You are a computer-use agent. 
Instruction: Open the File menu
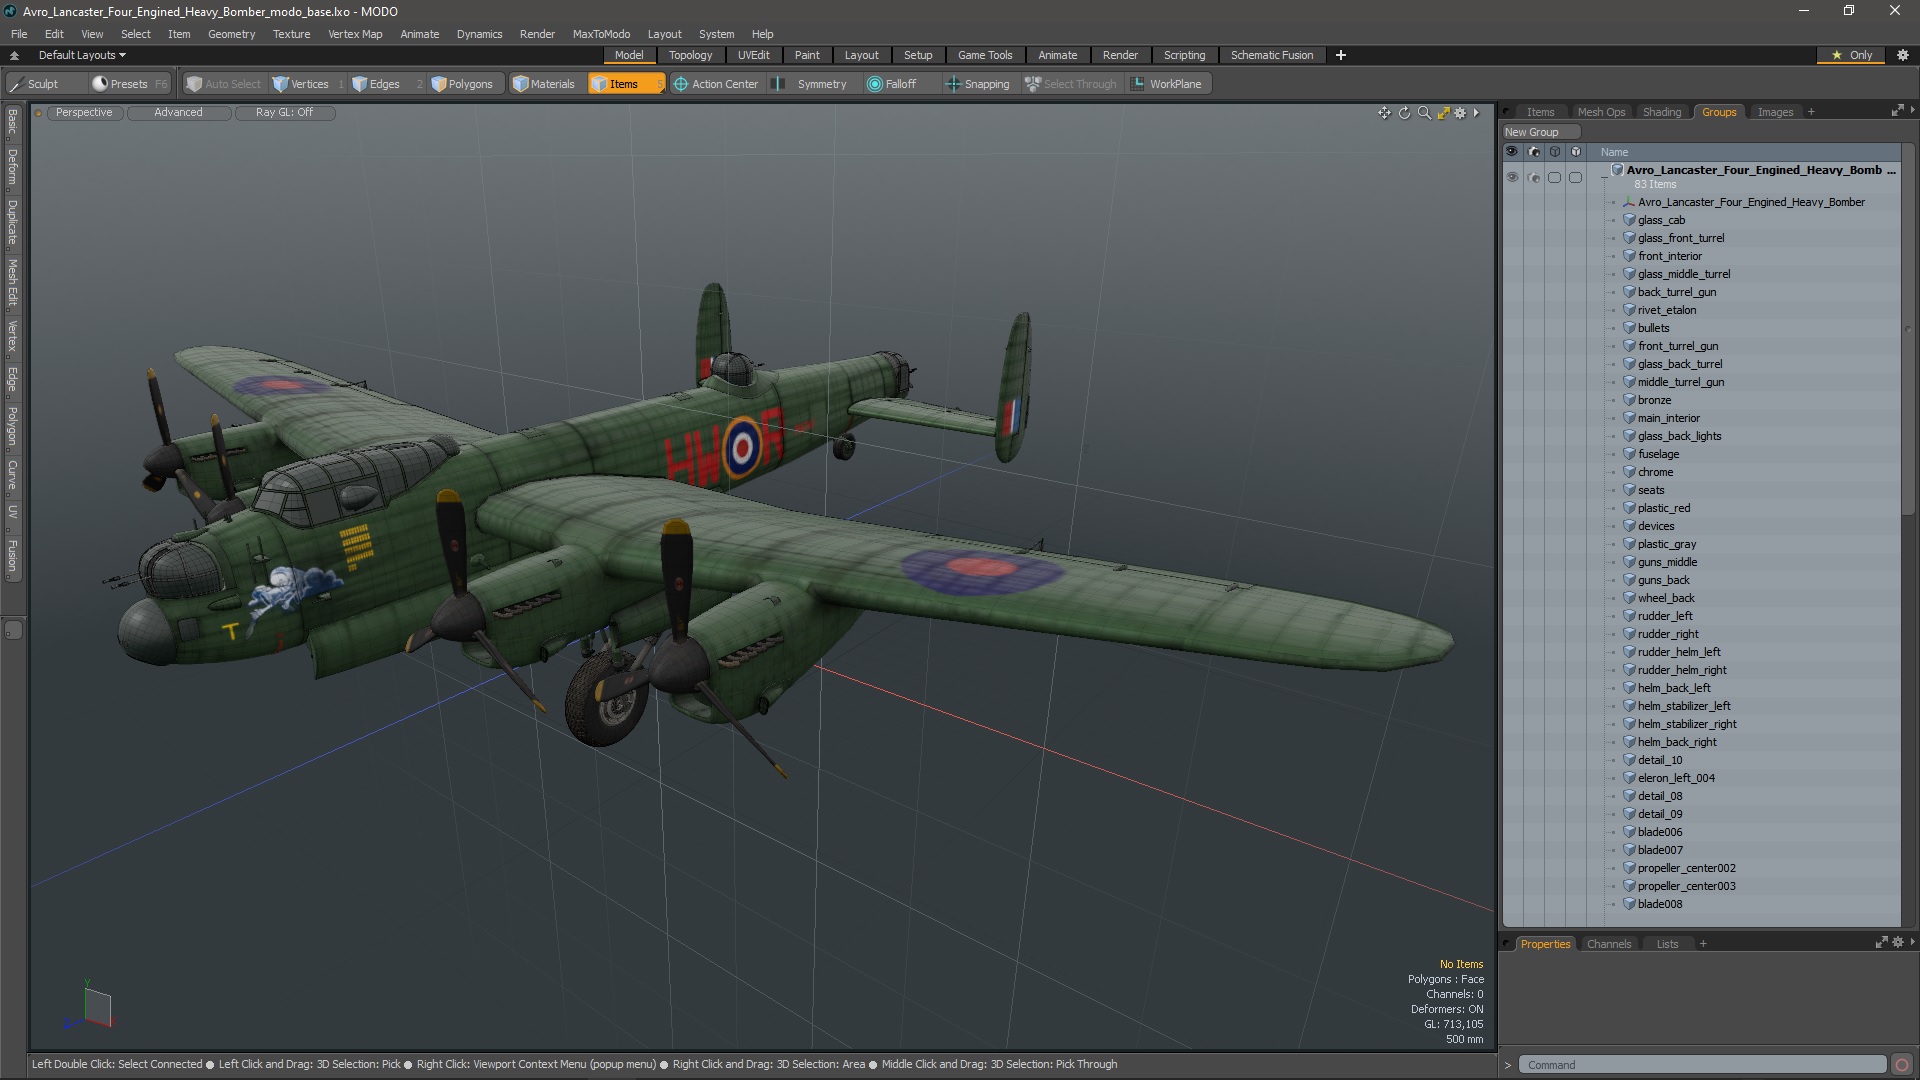coord(19,34)
